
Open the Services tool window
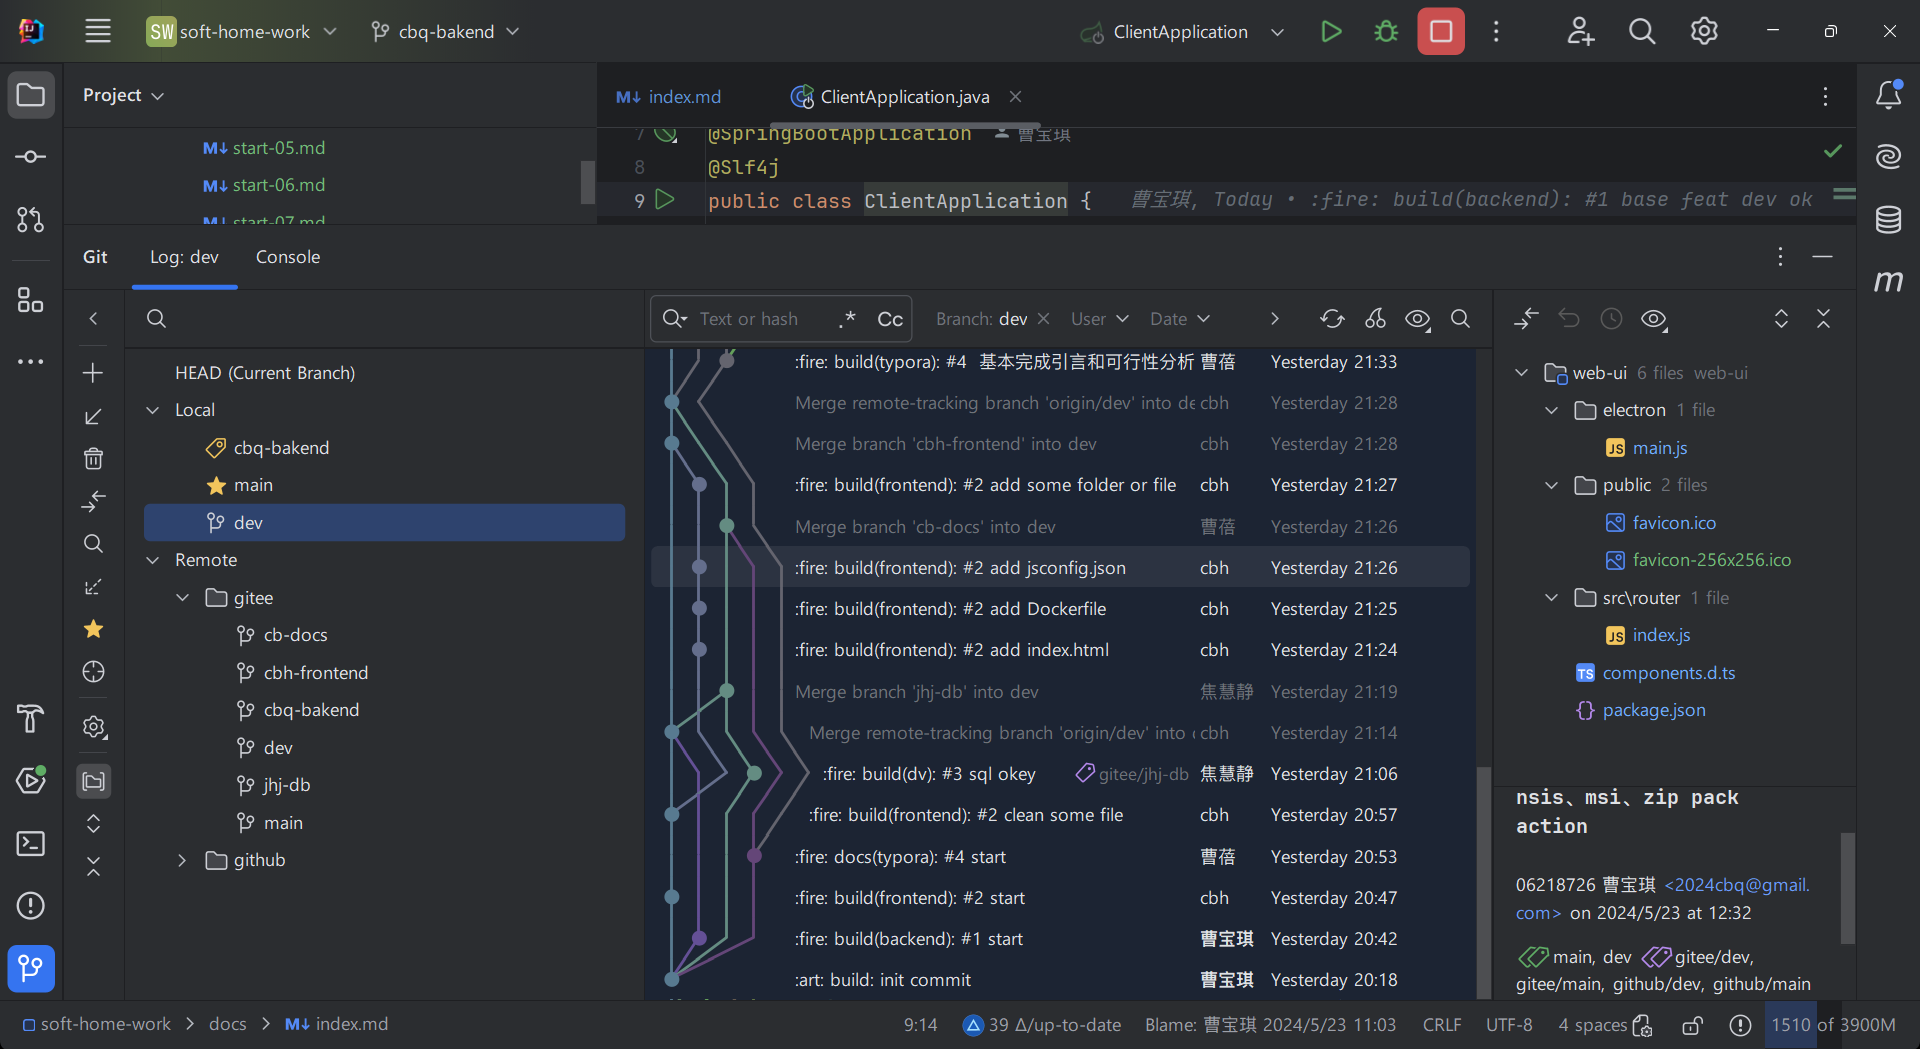click(x=31, y=780)
